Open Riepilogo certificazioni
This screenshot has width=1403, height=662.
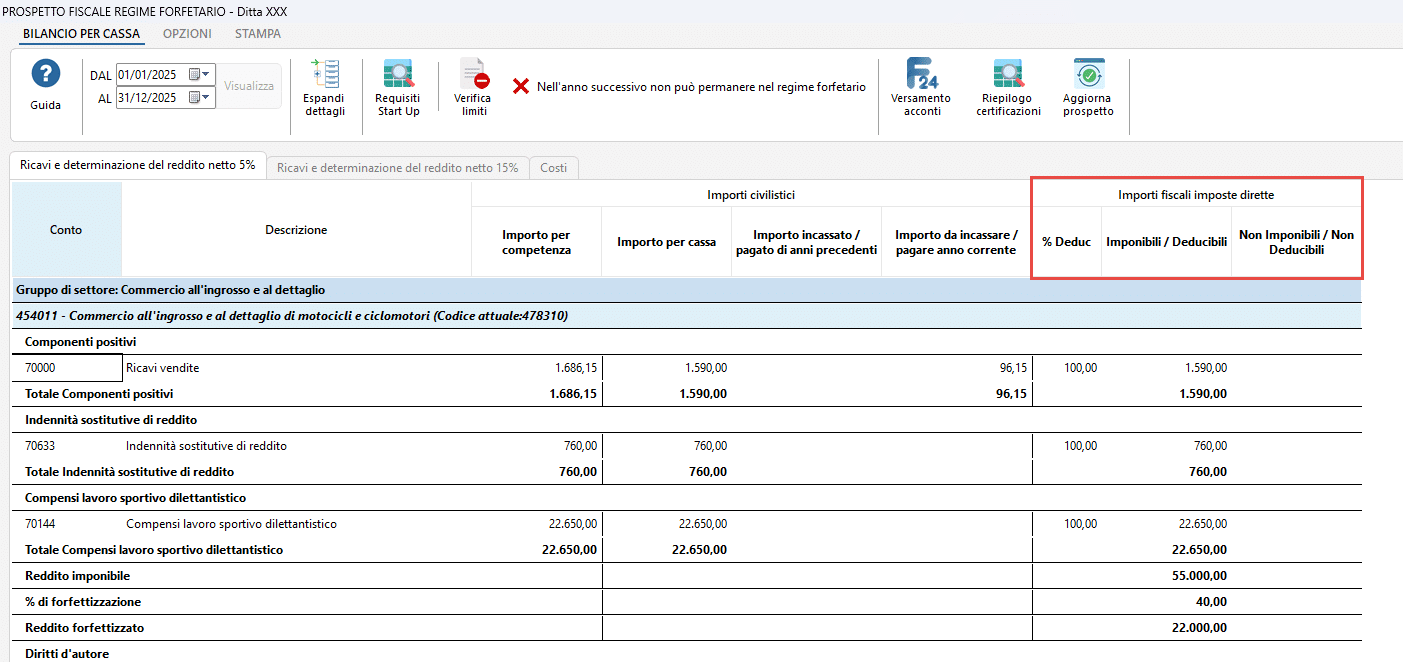click(1007, 88)
